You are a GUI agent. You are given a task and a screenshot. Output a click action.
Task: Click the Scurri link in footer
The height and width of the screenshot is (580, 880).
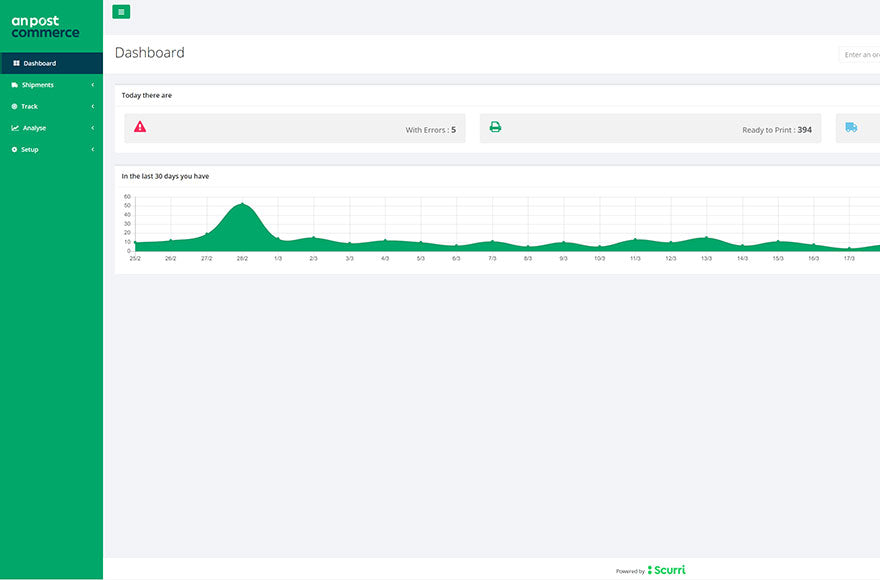tap(668, 570)
